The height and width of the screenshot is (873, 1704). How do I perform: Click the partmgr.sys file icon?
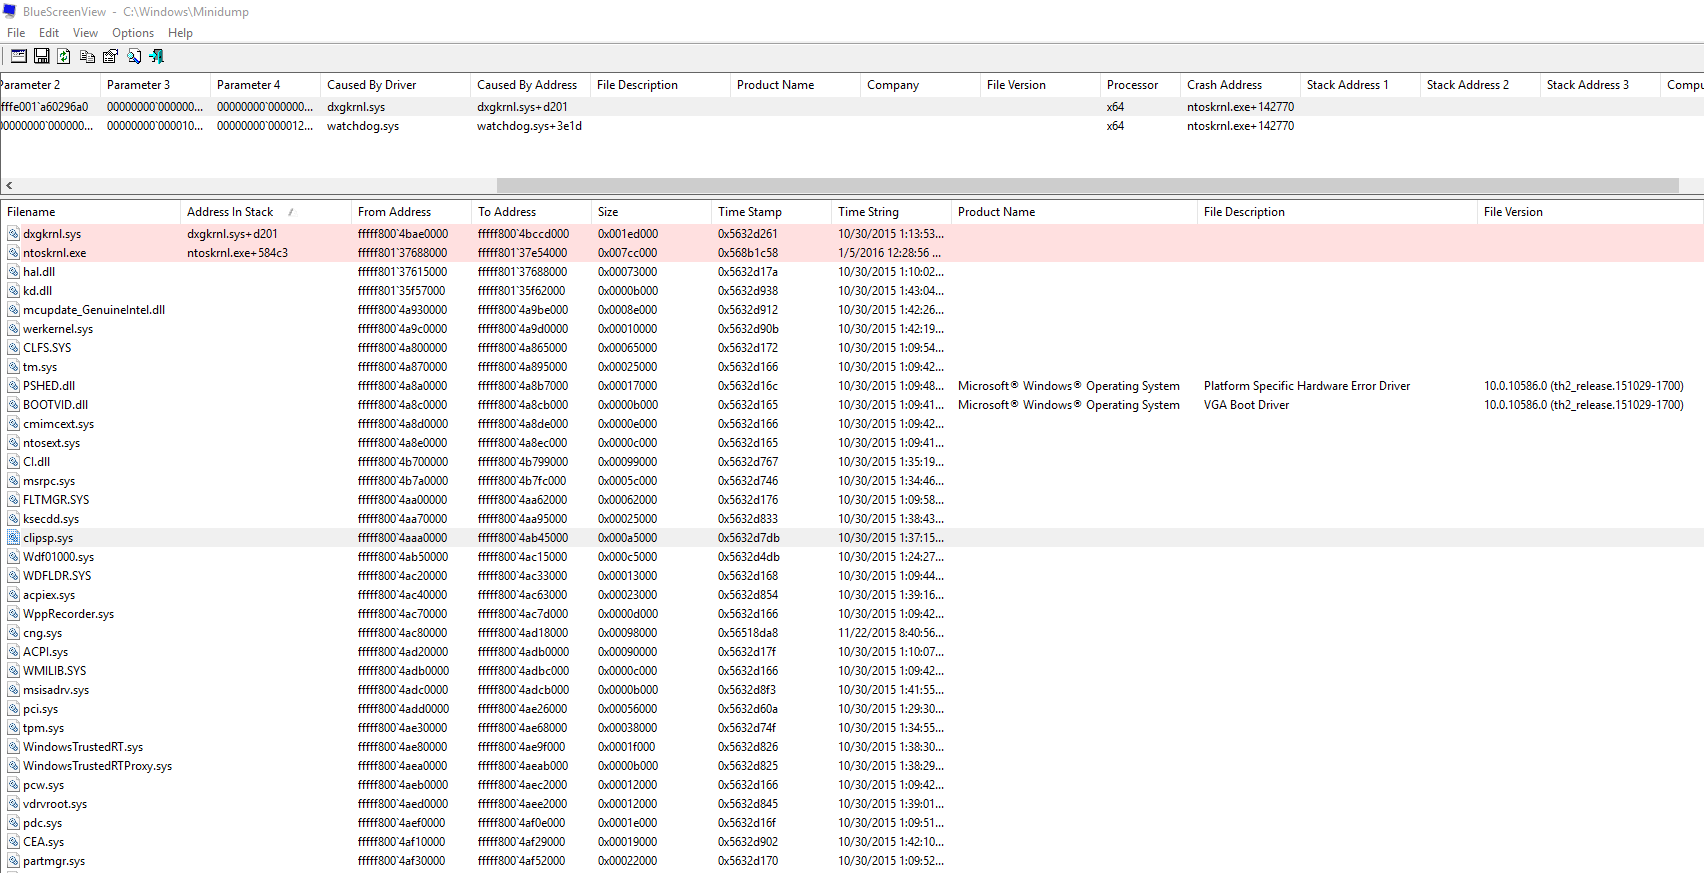(x=14, y=861)
